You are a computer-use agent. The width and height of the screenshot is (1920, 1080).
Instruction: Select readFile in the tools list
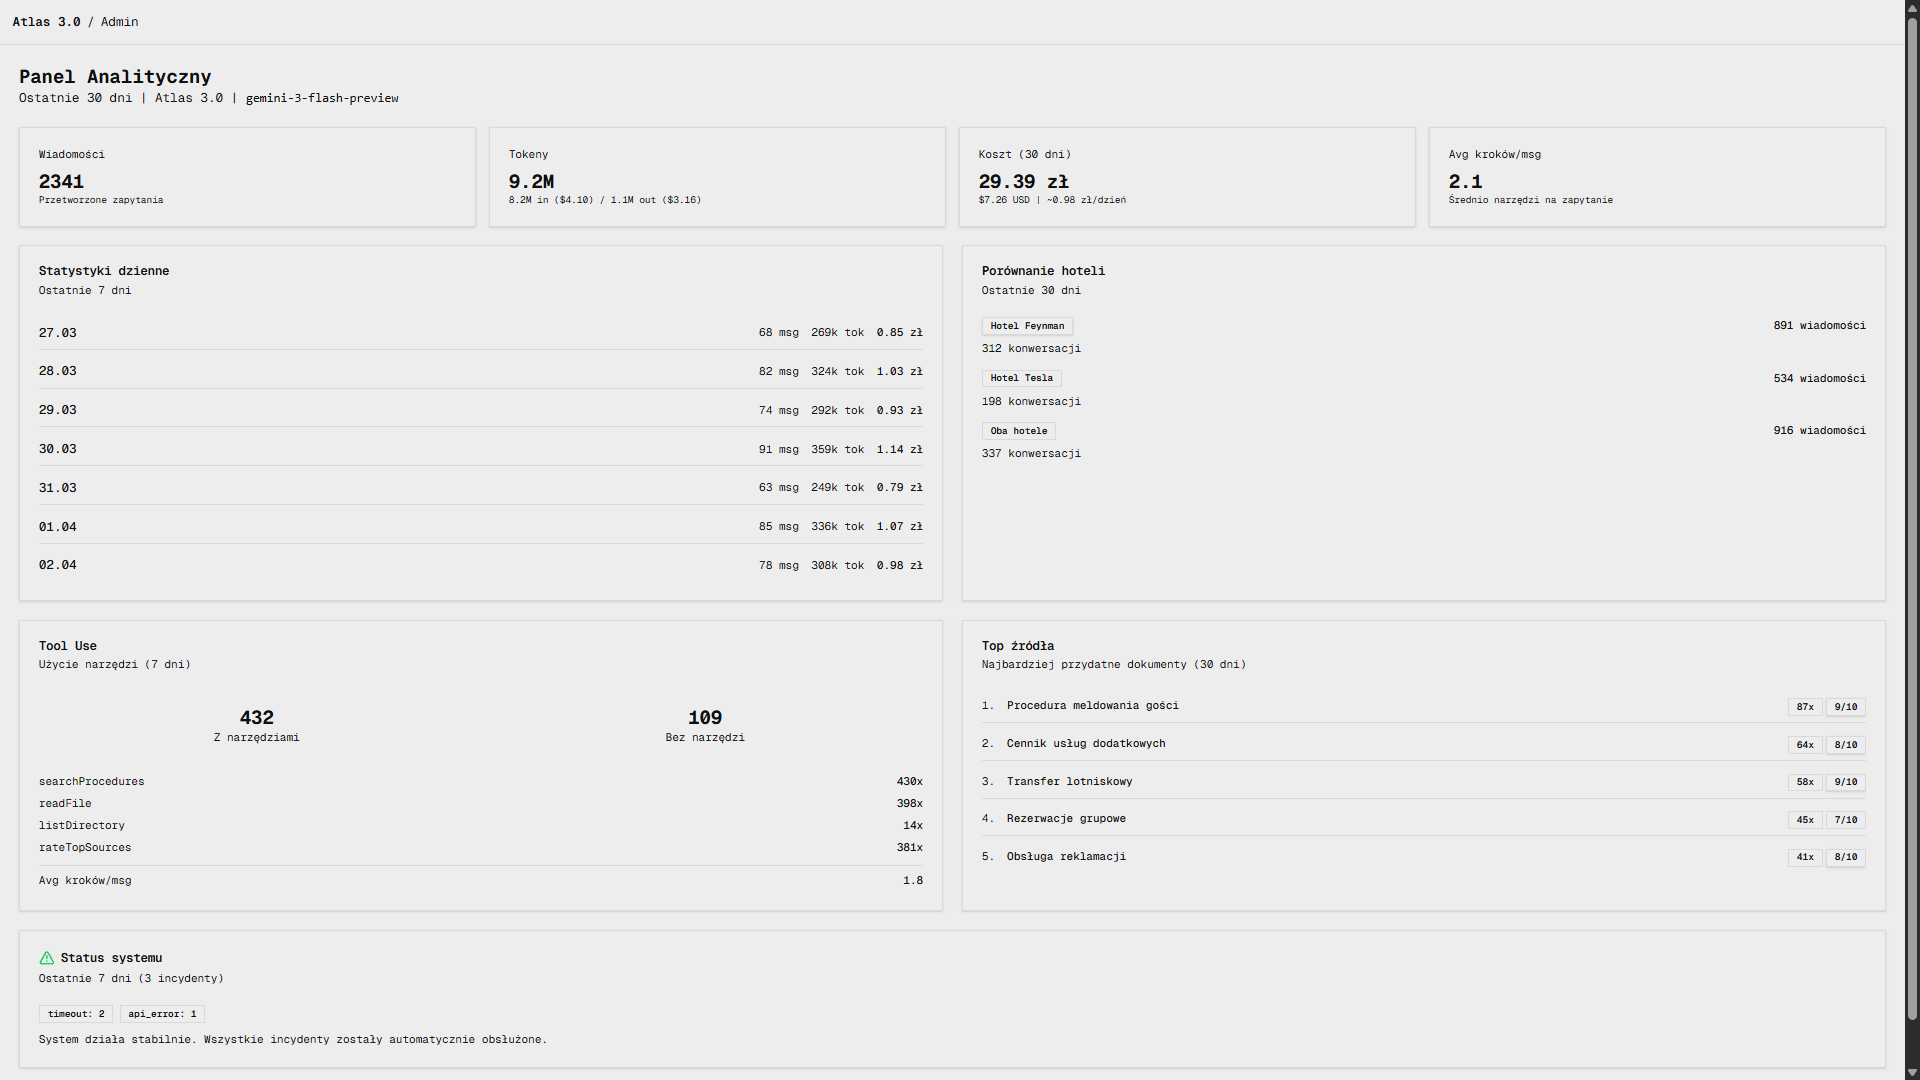(x=65, y=803)
